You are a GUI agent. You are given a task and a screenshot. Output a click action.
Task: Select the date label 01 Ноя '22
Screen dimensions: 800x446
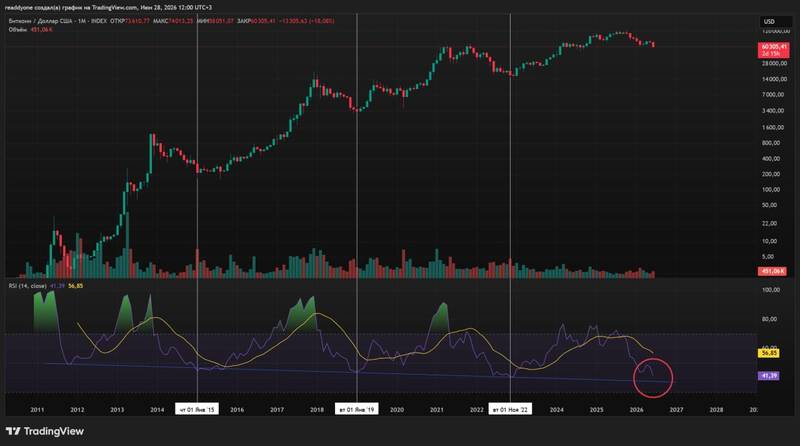pyautogui.click(x=510, y=409)
